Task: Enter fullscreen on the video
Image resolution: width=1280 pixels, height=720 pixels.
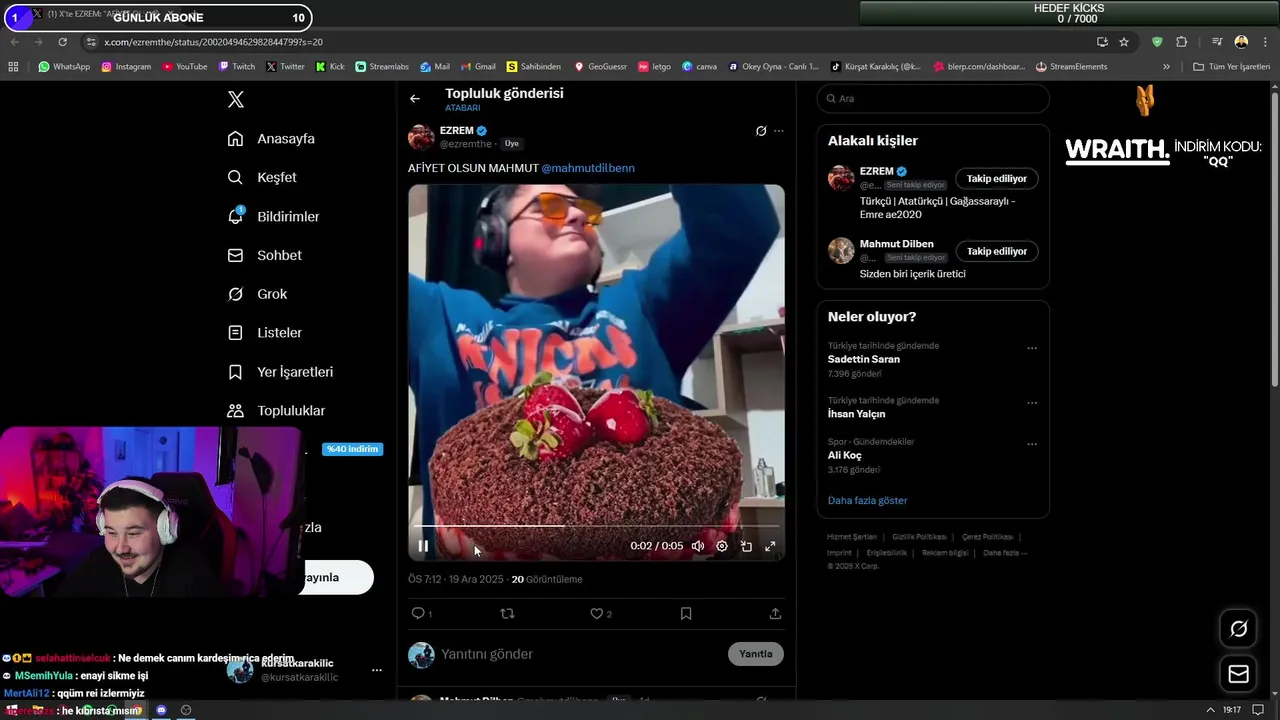Action: coord(770,546)
